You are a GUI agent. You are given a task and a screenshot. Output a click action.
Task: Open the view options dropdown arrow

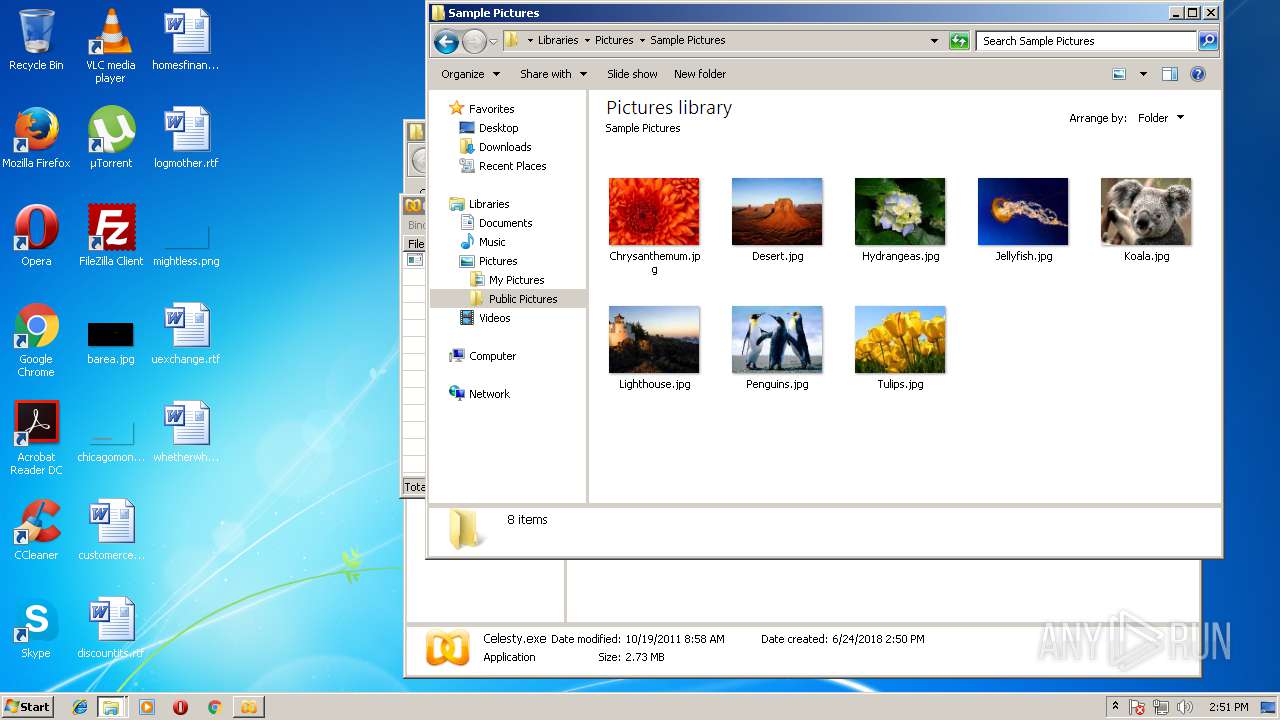point(1143,74)
